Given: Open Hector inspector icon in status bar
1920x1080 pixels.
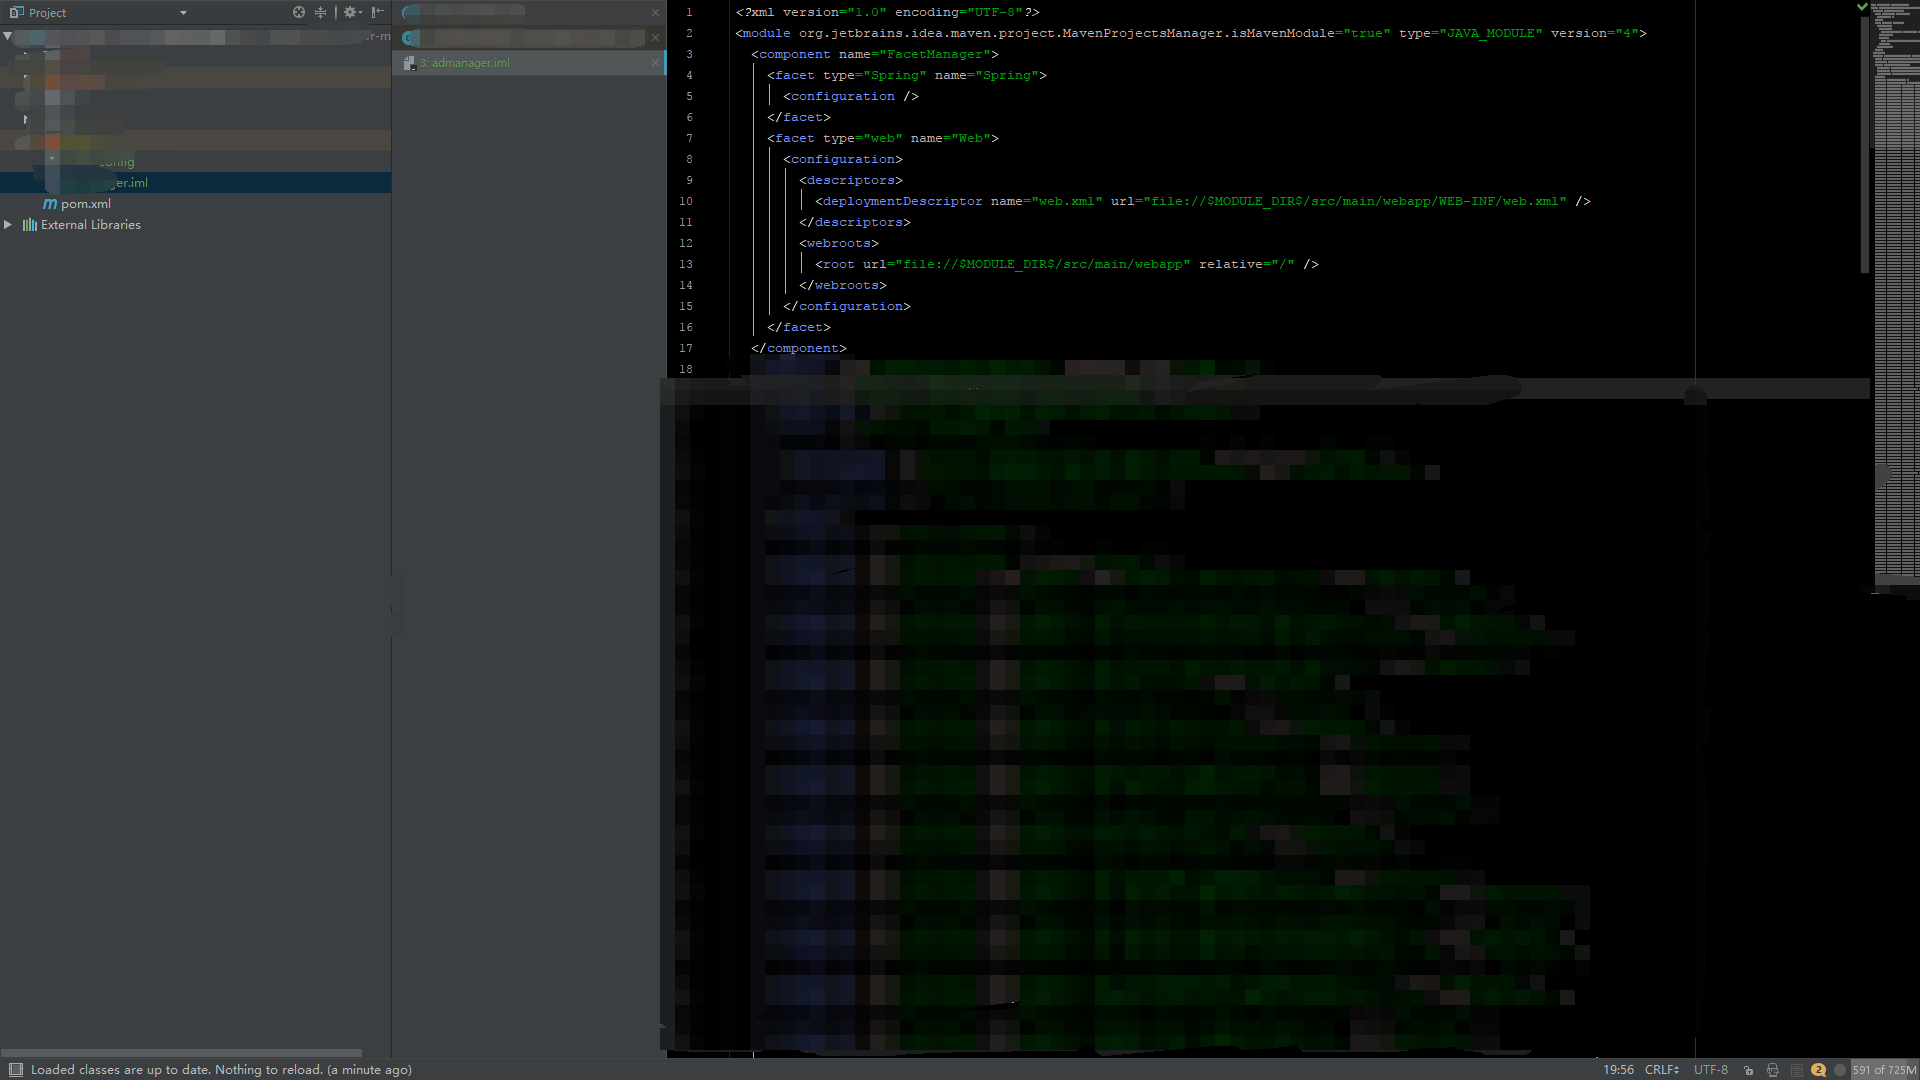Looking at the screenshot, I should coord(1773,1070).
